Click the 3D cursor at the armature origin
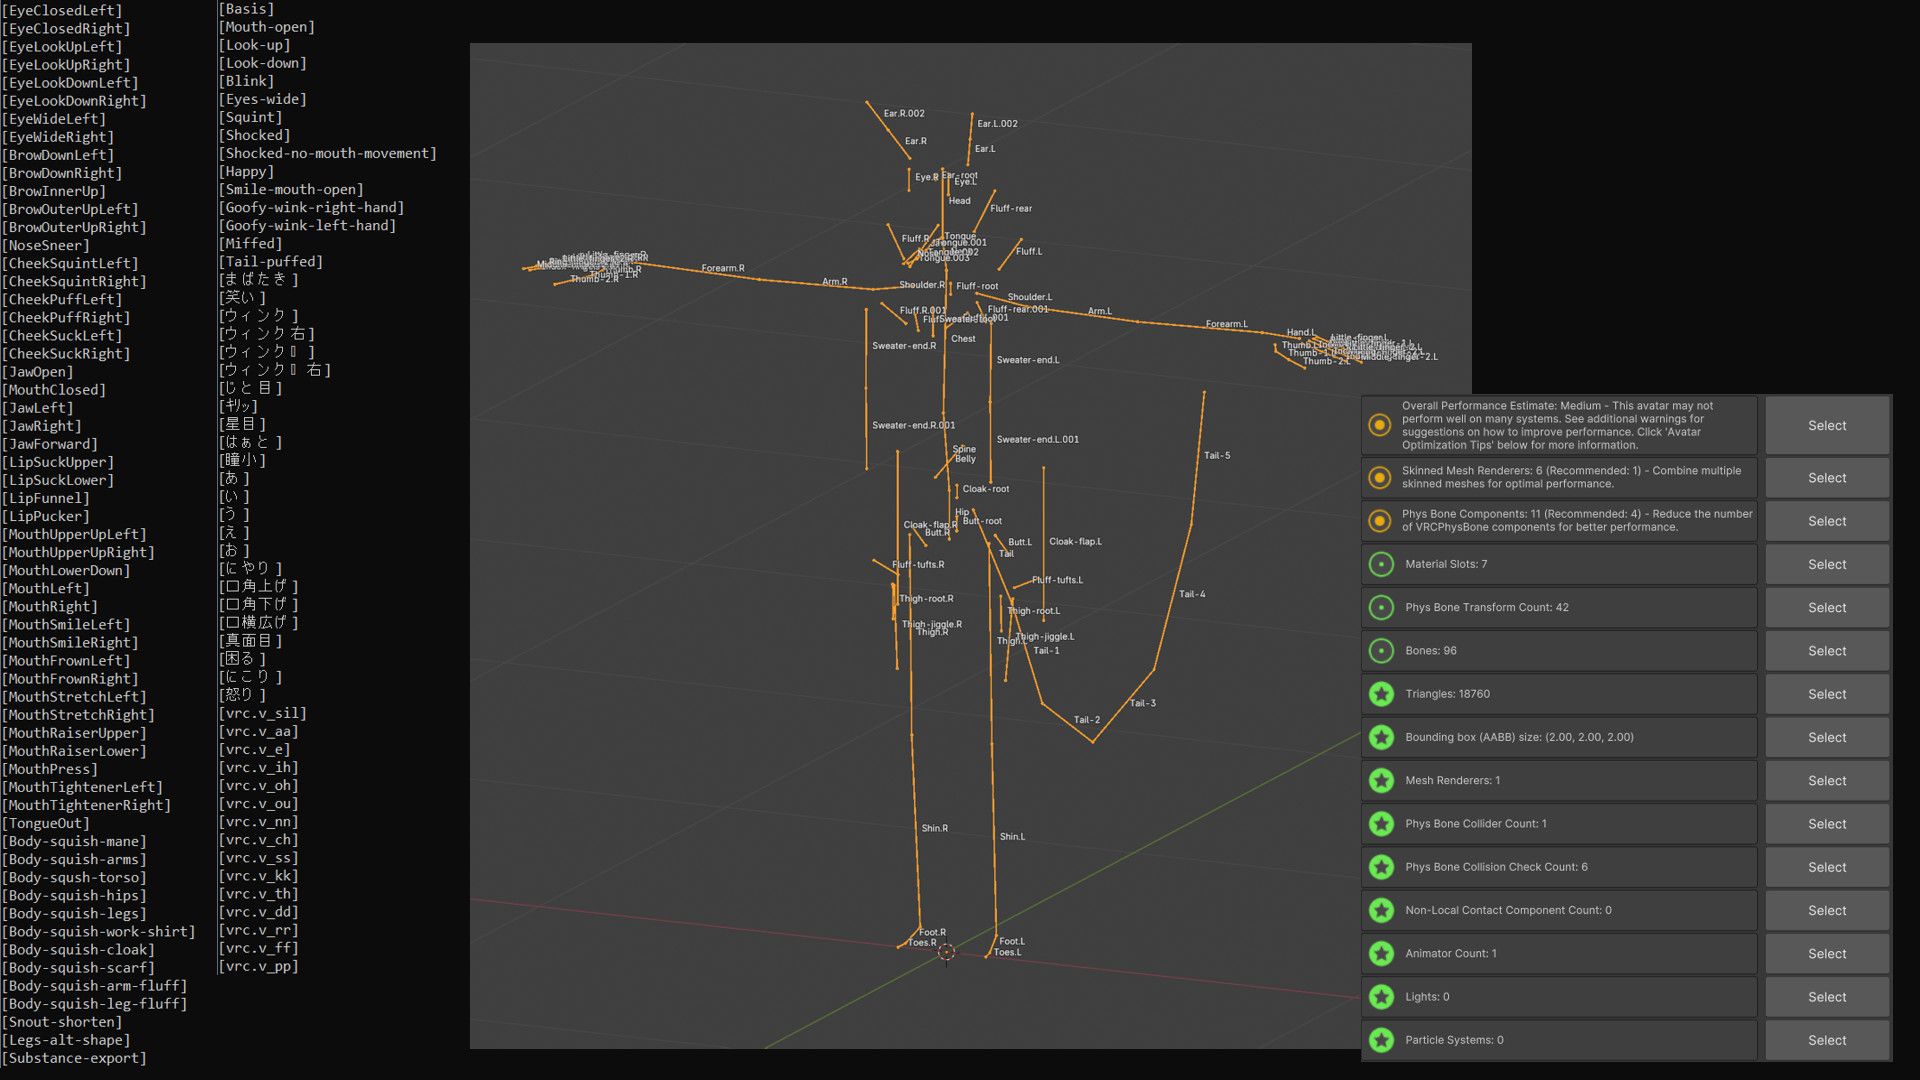This screenshot has height=1080, width=1920. coord(946,952)
